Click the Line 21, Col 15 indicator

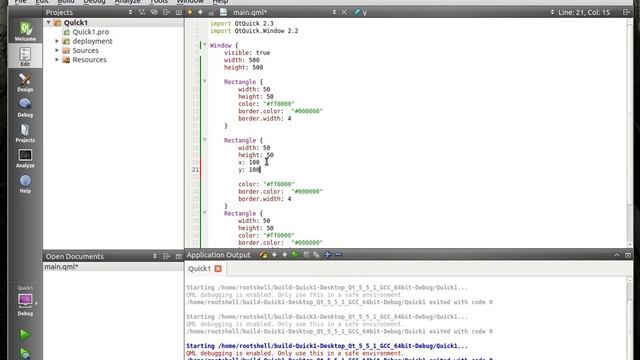(584, 12)
